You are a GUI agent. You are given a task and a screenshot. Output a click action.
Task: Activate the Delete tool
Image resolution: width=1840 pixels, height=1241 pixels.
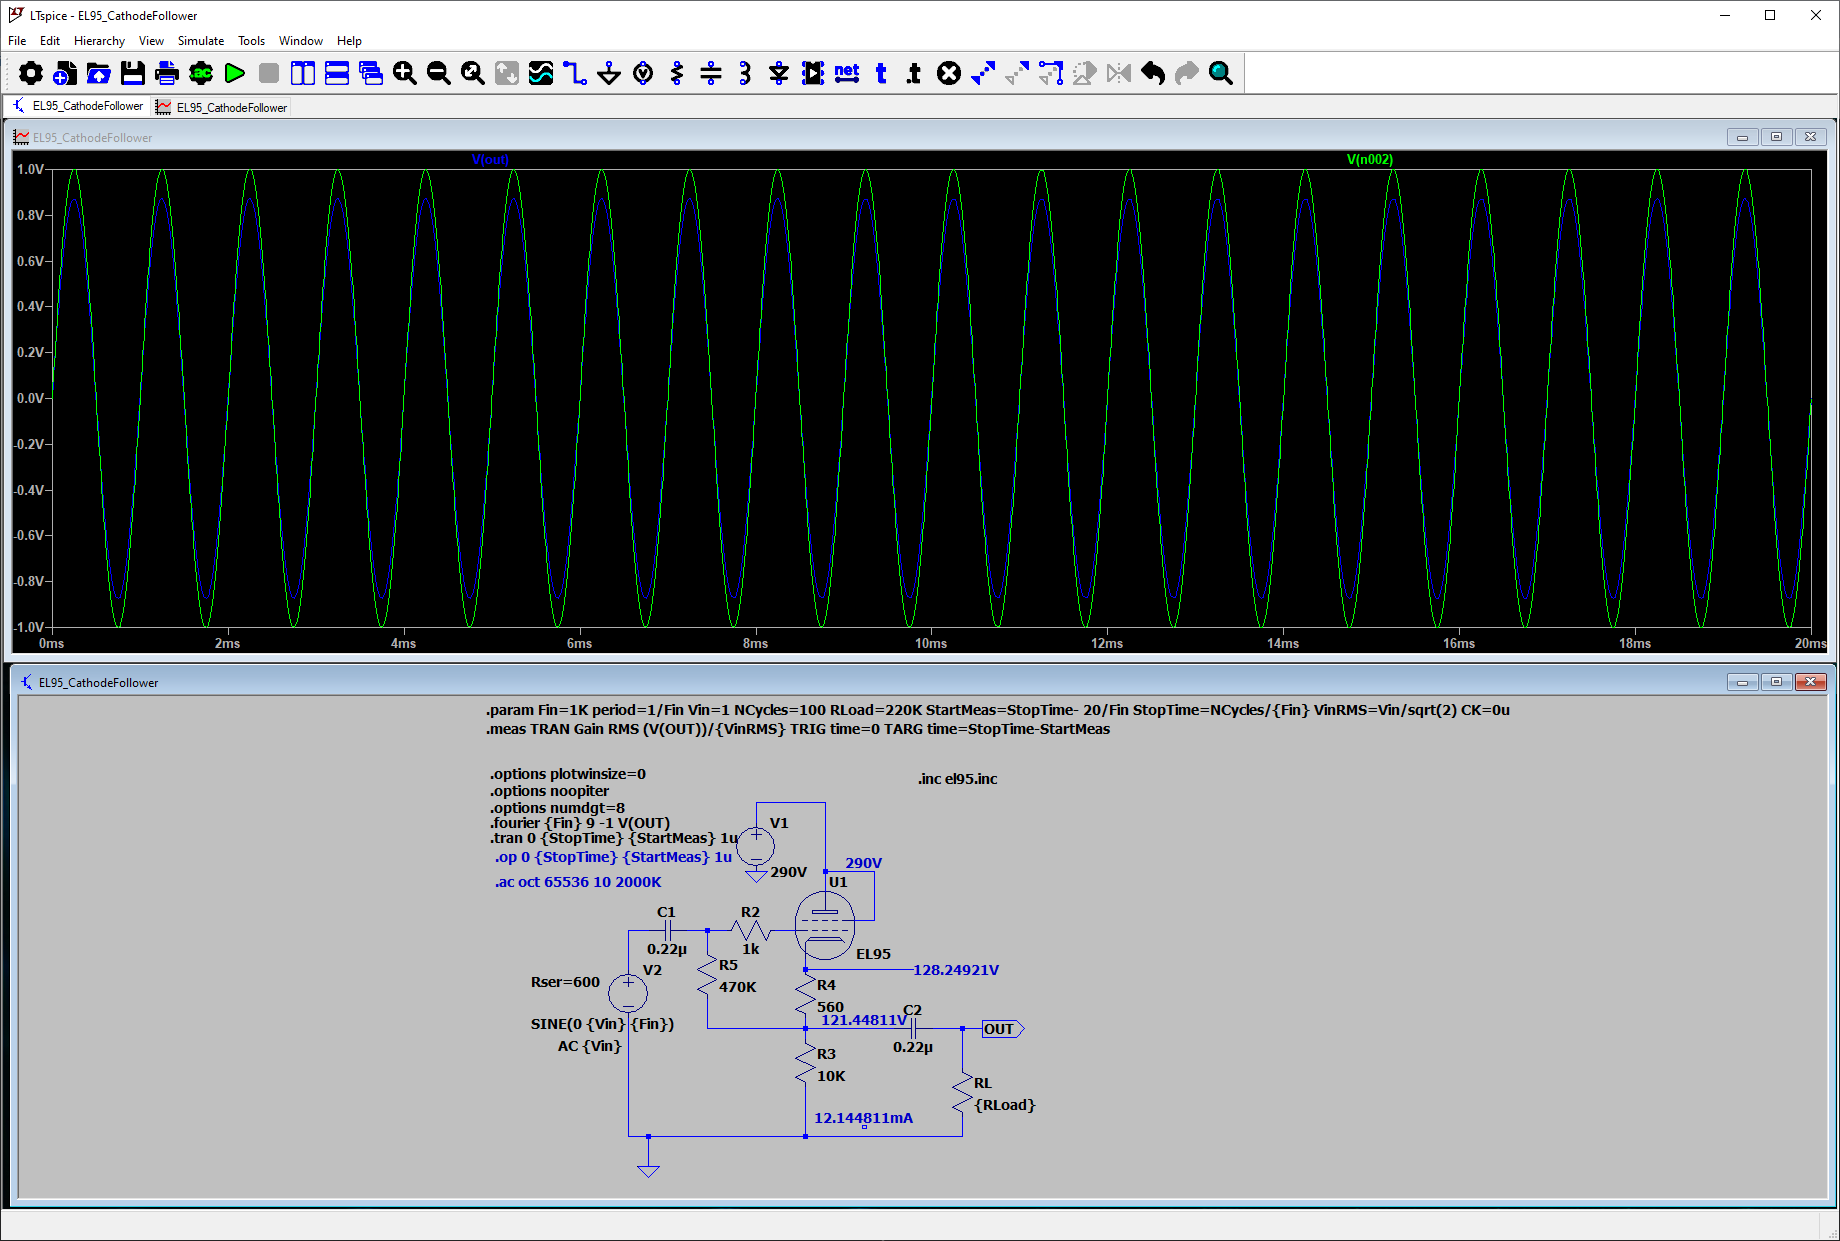pos(949,73)
